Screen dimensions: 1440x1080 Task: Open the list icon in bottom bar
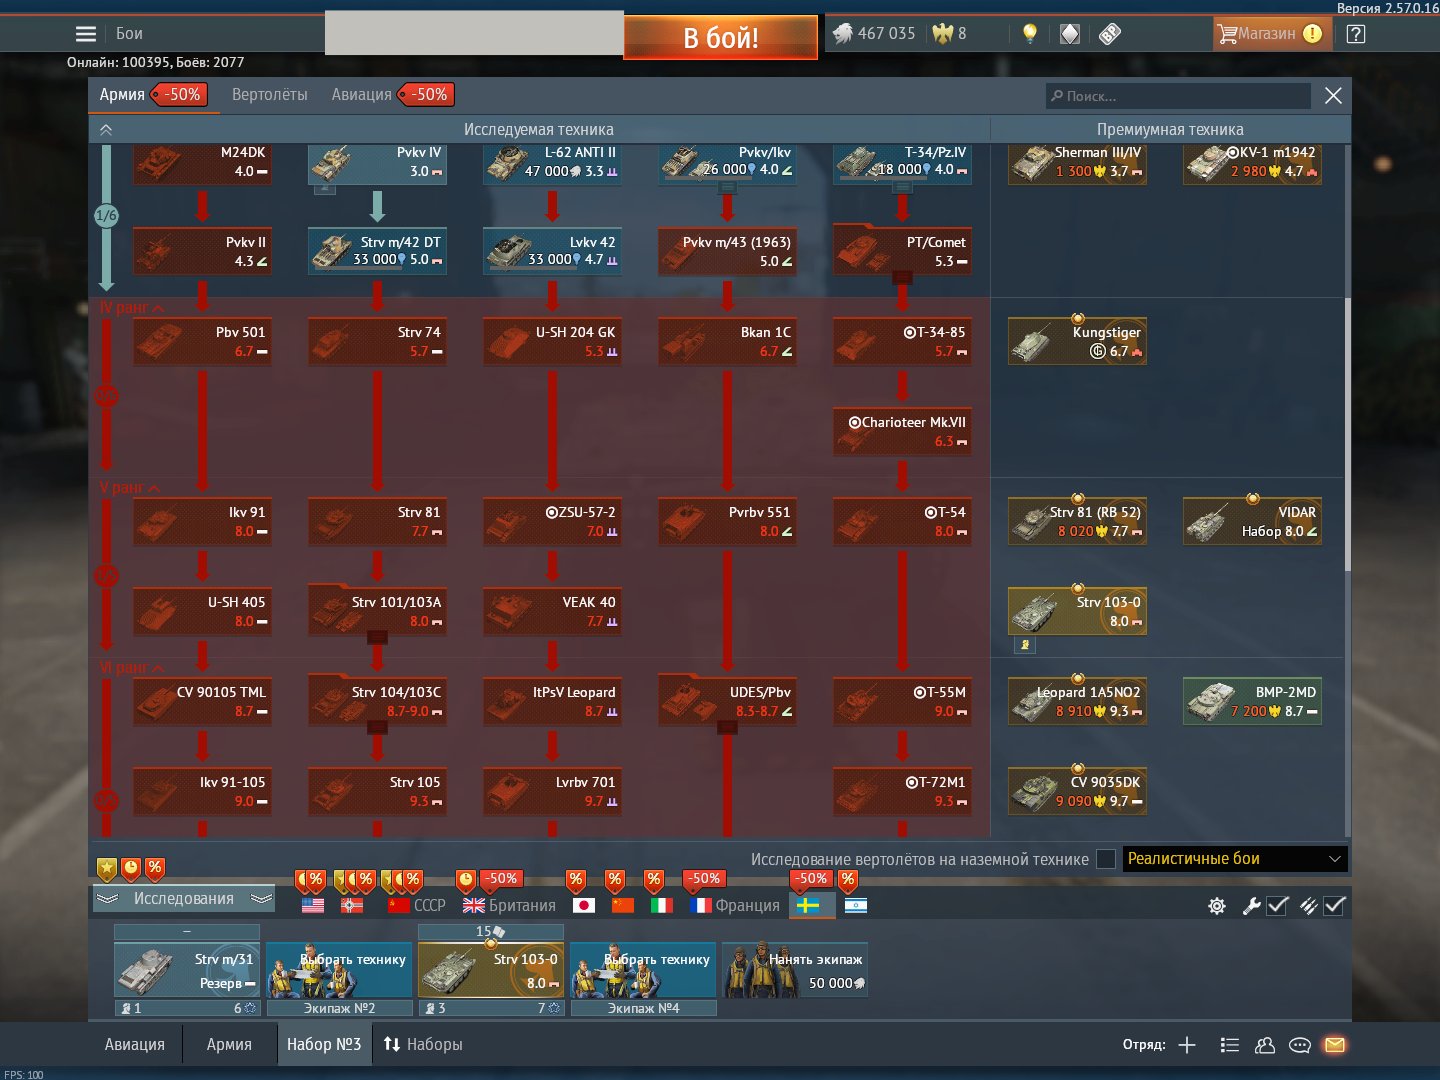1230,1045
